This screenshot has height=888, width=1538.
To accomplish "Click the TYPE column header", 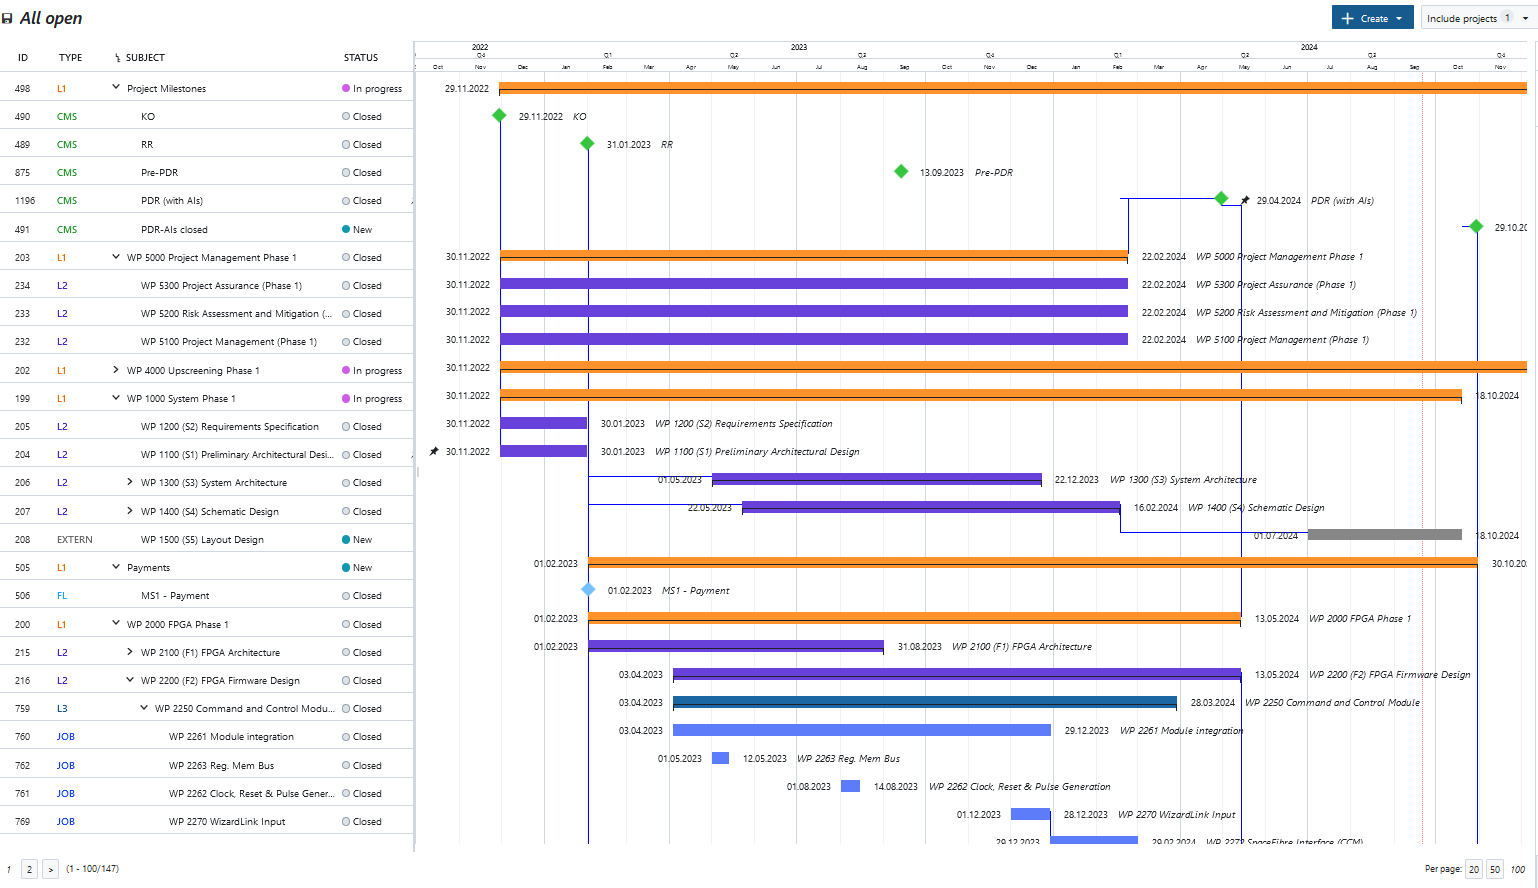I will (70, 58).
